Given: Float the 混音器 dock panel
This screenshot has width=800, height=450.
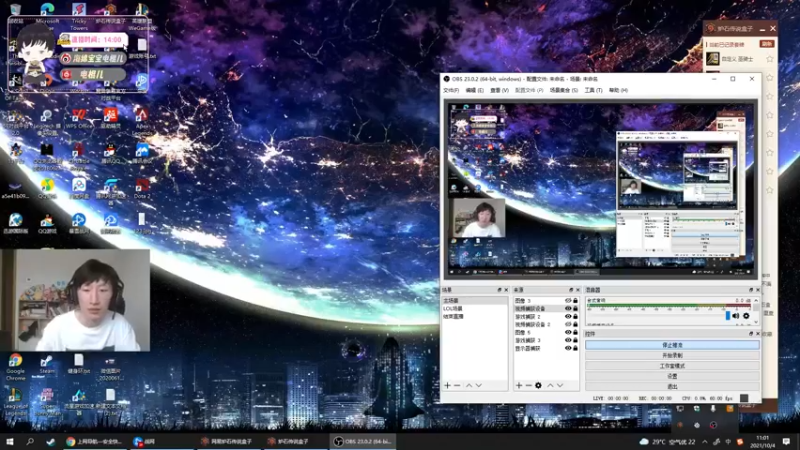Looking at the screenshot, I should click(751, 290).
